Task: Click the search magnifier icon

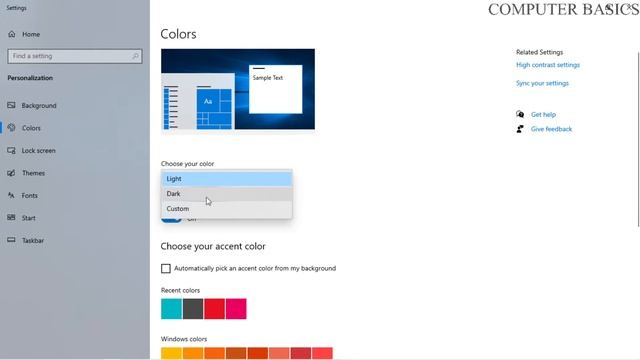Action: (135, 56)
